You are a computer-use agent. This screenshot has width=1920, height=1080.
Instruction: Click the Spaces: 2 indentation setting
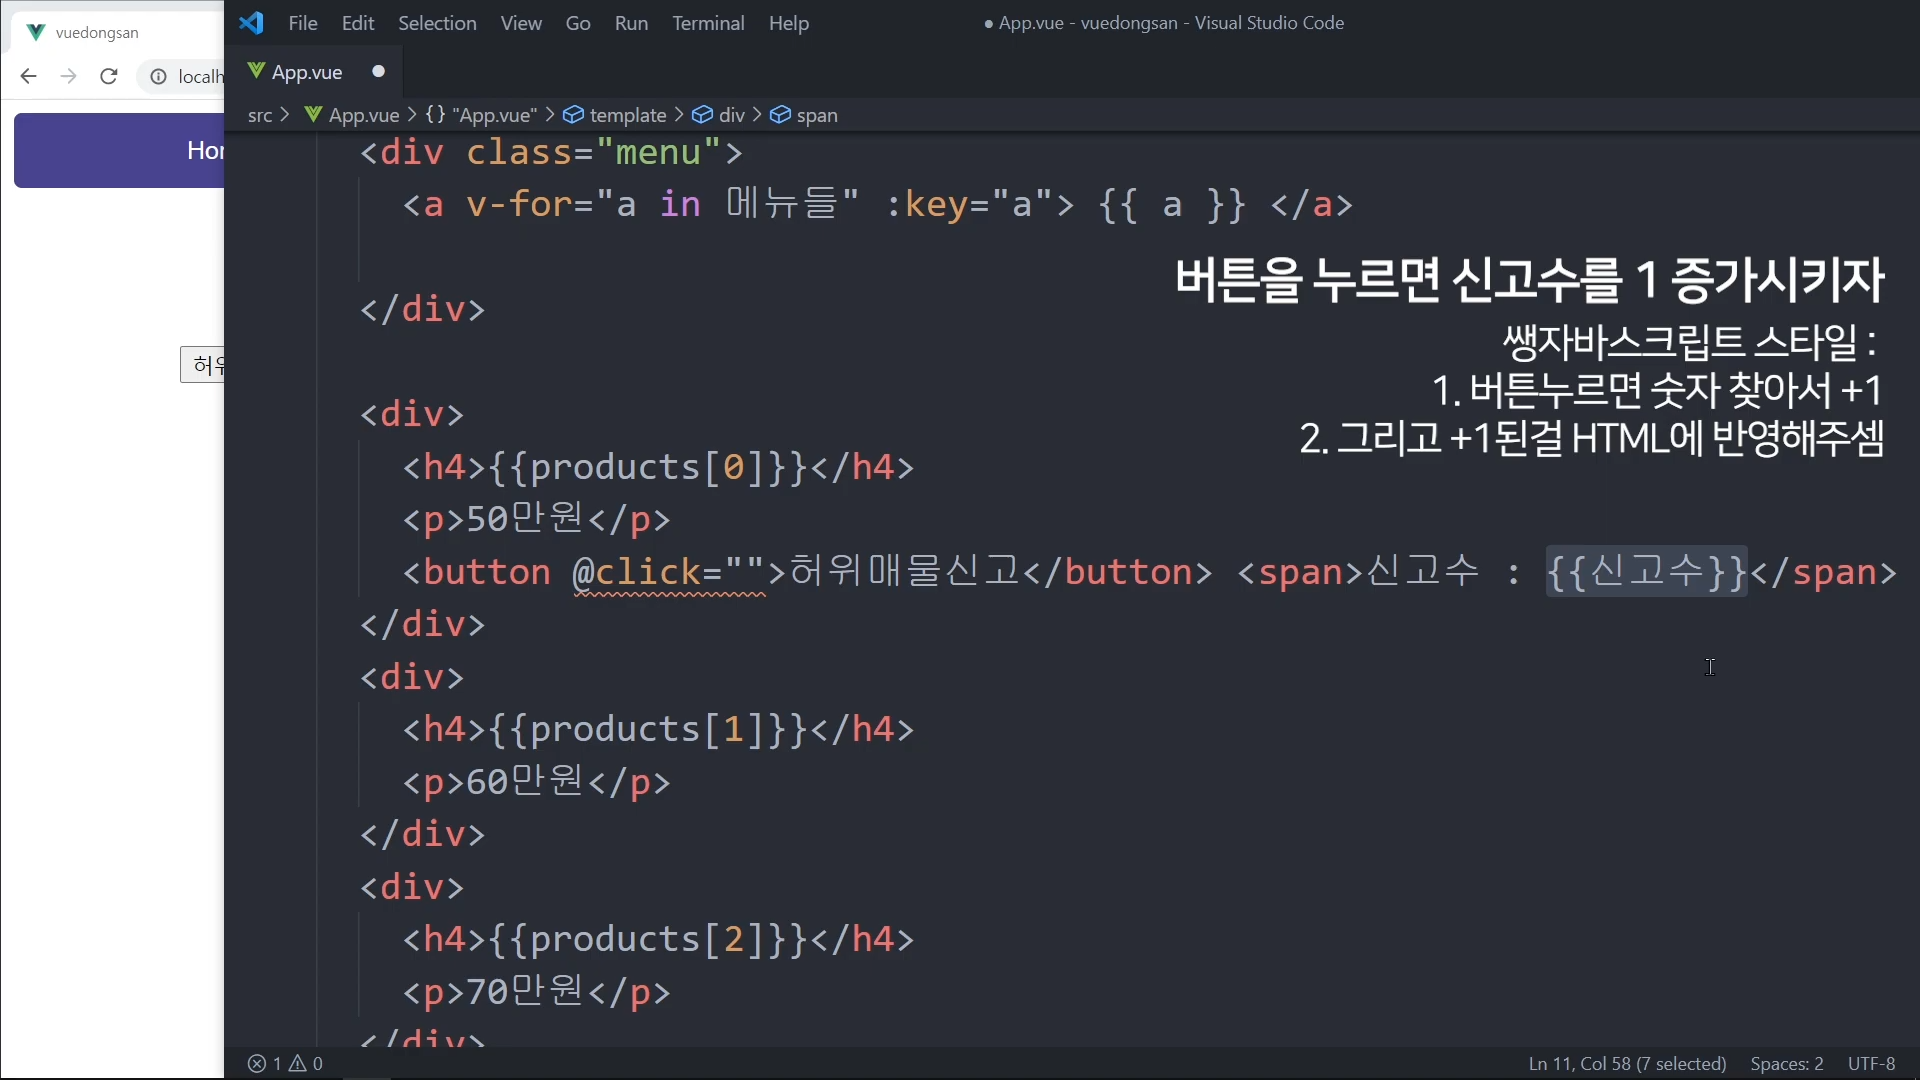pos(1786,1064)
